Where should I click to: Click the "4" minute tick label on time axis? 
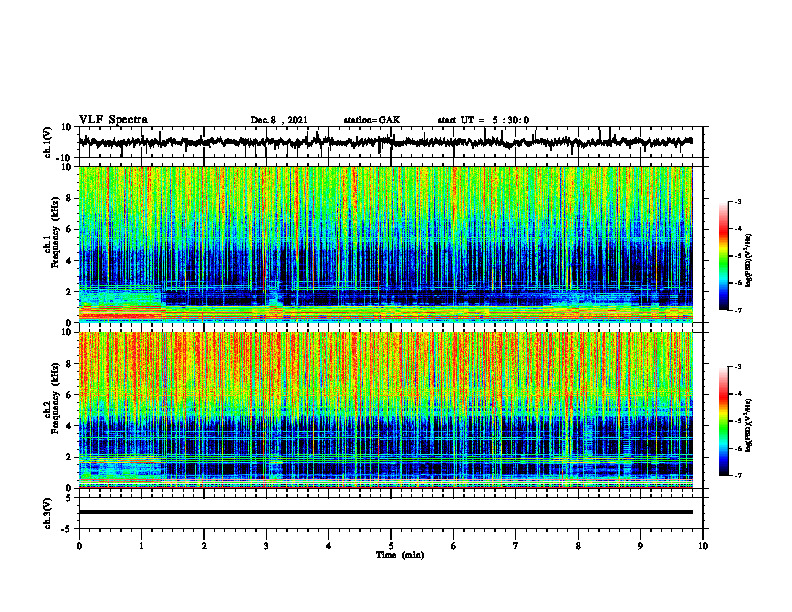pyautogui.click(x=329, y=546)
